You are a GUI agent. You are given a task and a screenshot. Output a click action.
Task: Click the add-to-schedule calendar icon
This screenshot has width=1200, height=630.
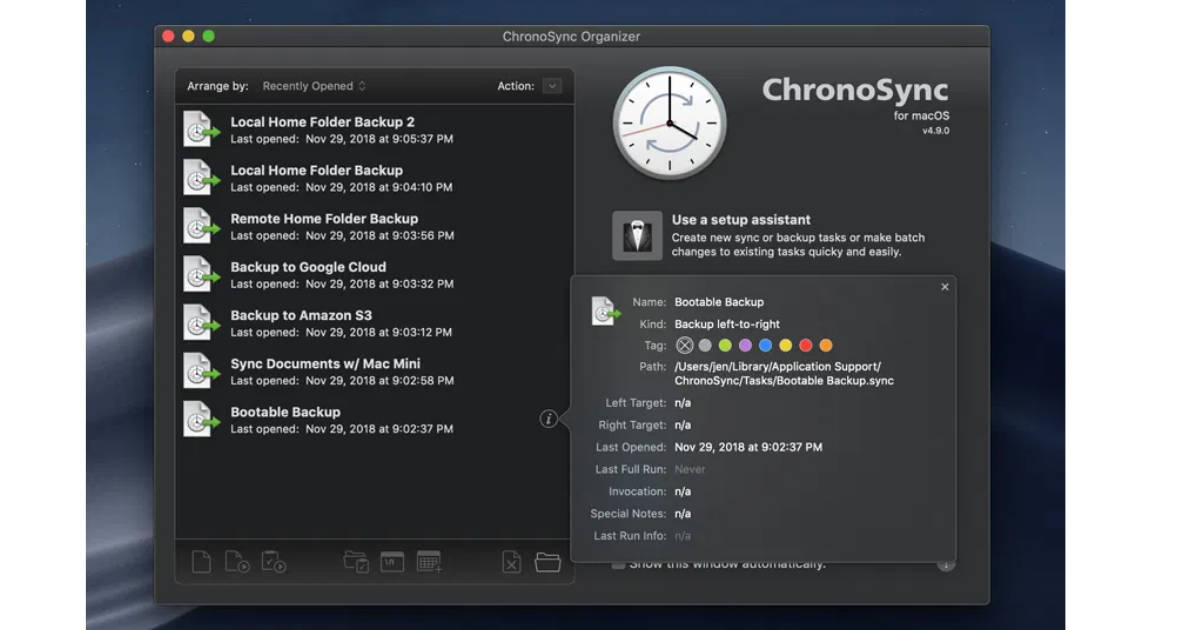click(x=428, y=562)
